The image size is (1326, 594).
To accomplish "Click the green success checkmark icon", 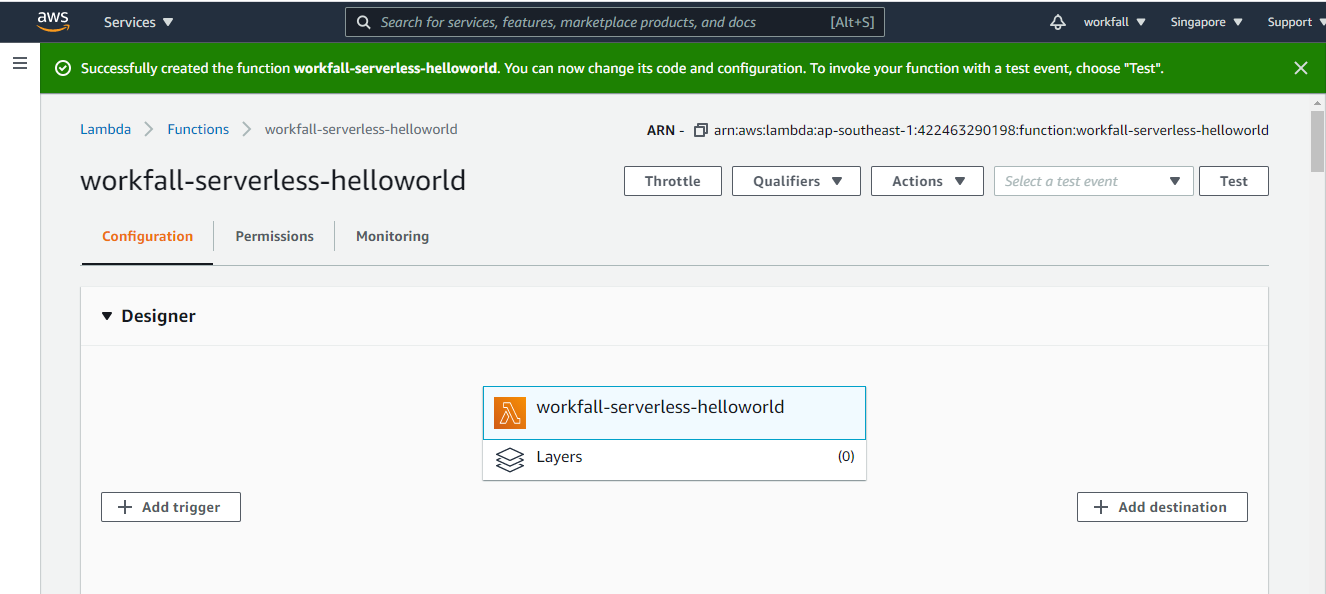I will [63, 68].
